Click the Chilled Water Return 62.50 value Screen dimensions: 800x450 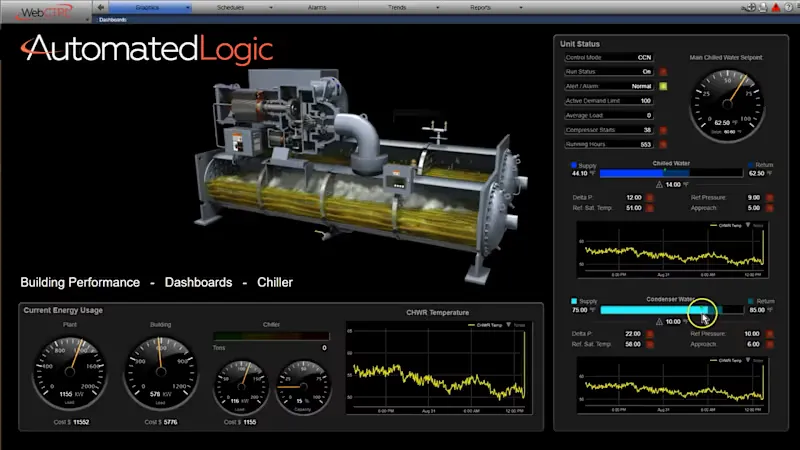(x=757, y=173)
